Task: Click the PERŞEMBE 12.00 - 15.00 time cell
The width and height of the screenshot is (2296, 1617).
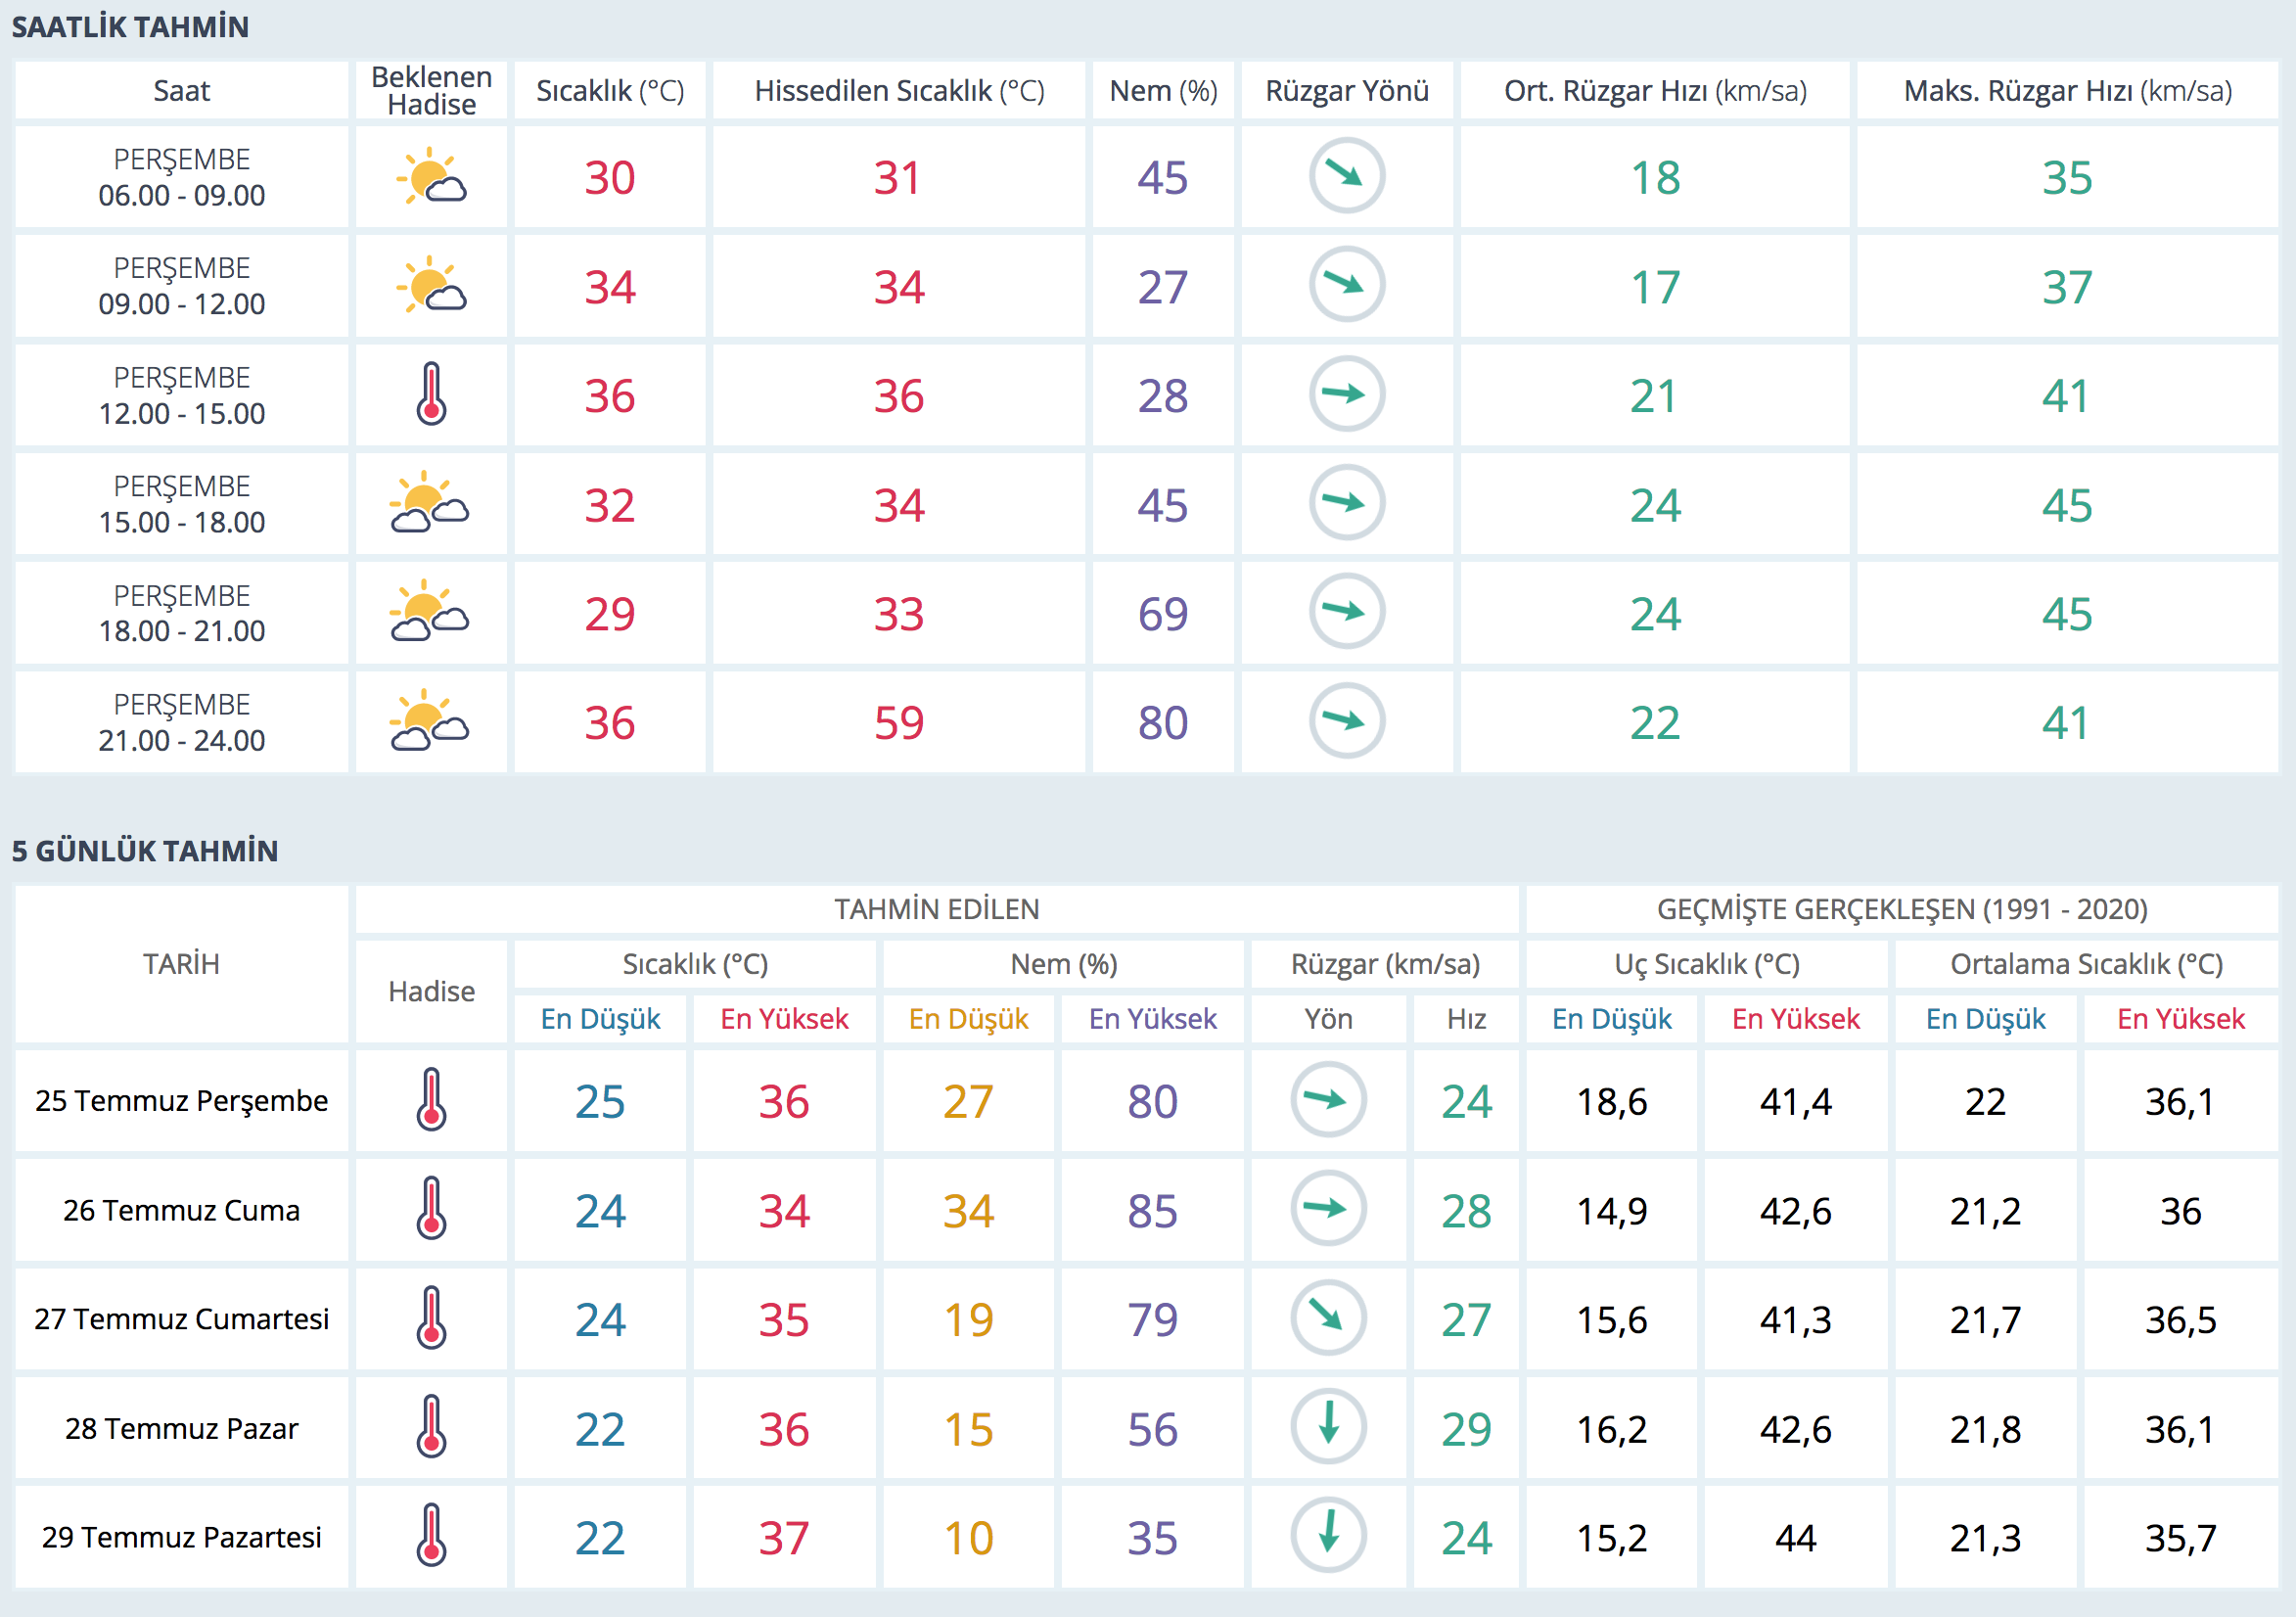Action: click(x=181, y=395)
